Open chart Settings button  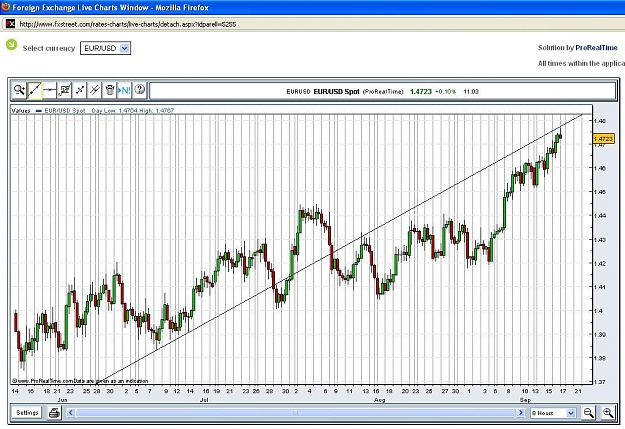pos(27,413)
